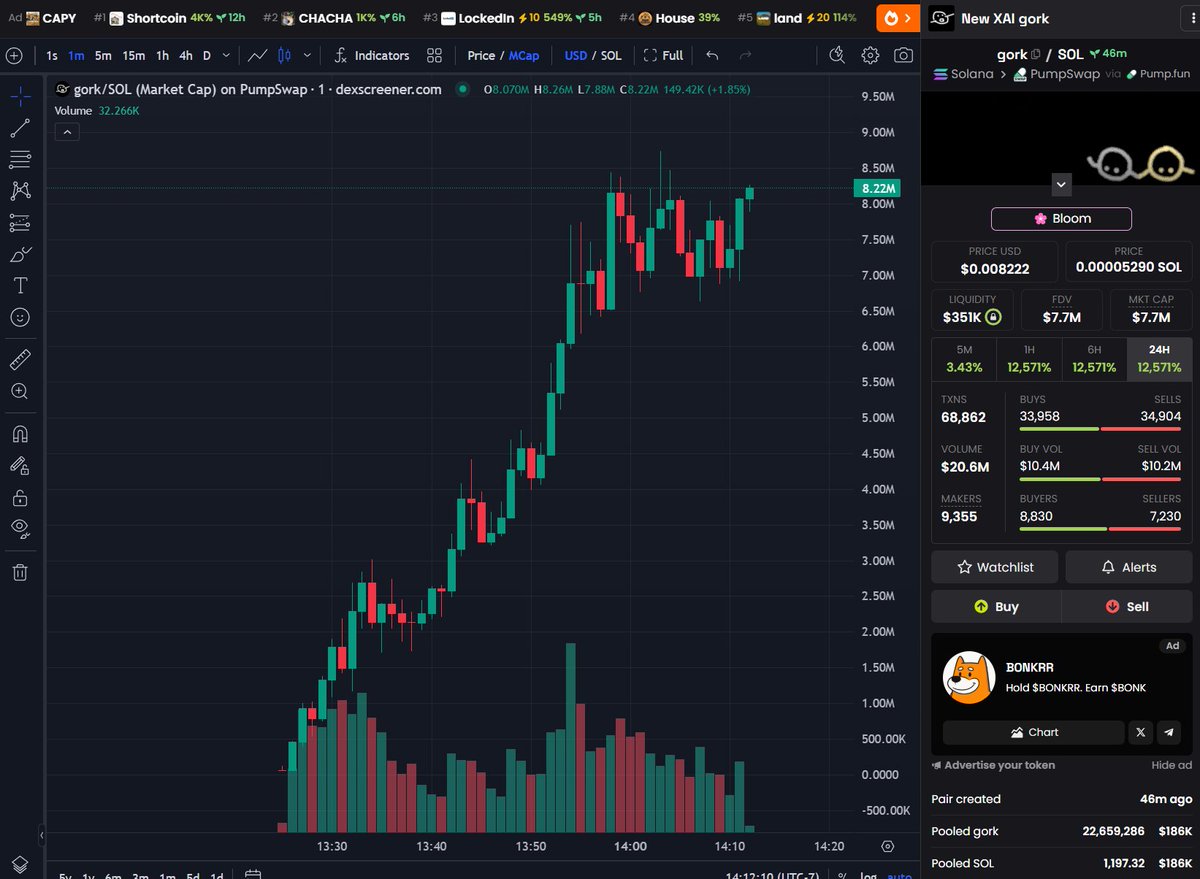Viewport: 1200px width, 879px height.
Task: Switch to line chart style icon
Action: [258, 55]
